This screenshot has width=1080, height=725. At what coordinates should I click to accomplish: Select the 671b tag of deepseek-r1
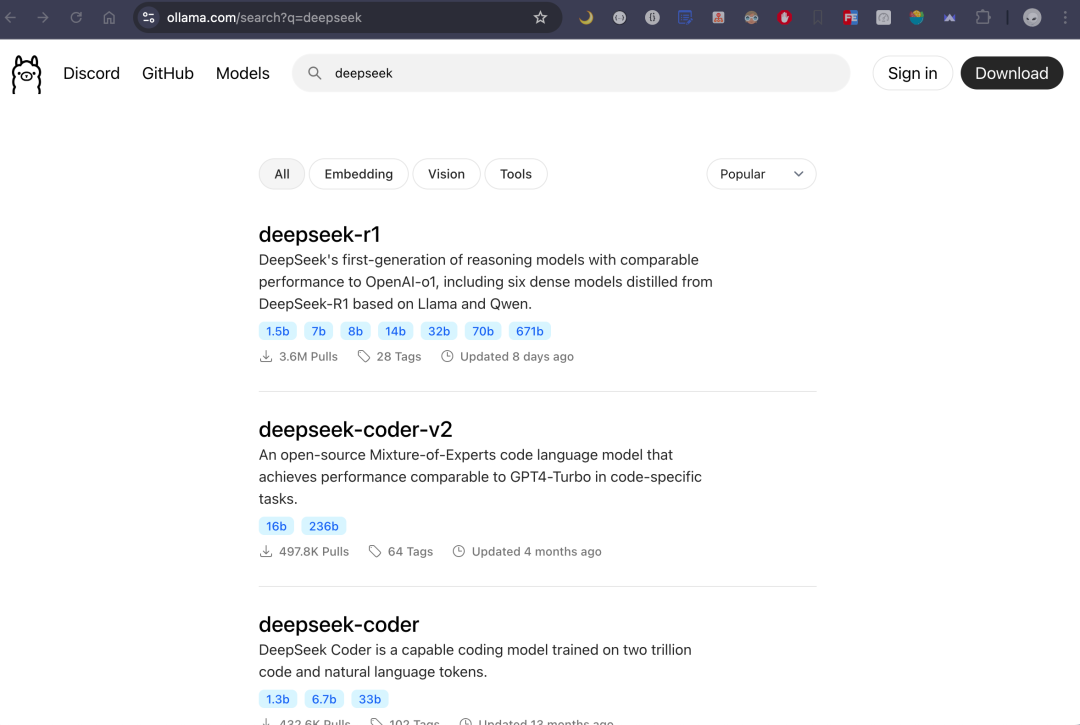(x=530, y=331)
